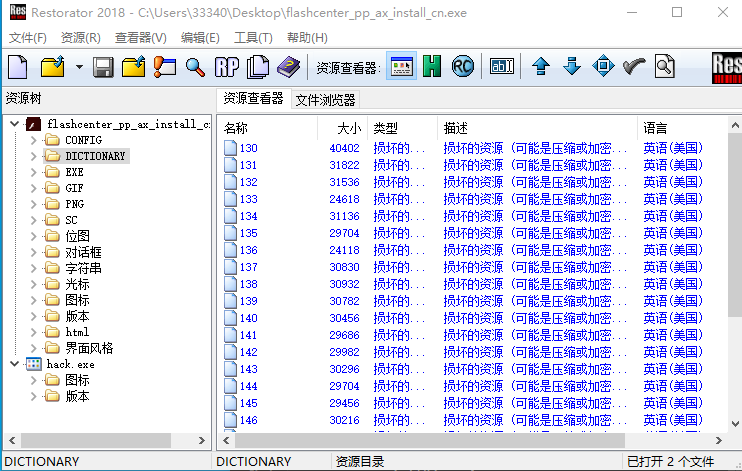This screenshot has height=471, width=742.
Task: Click the move down arrow icon
Action: pos(572,66)
